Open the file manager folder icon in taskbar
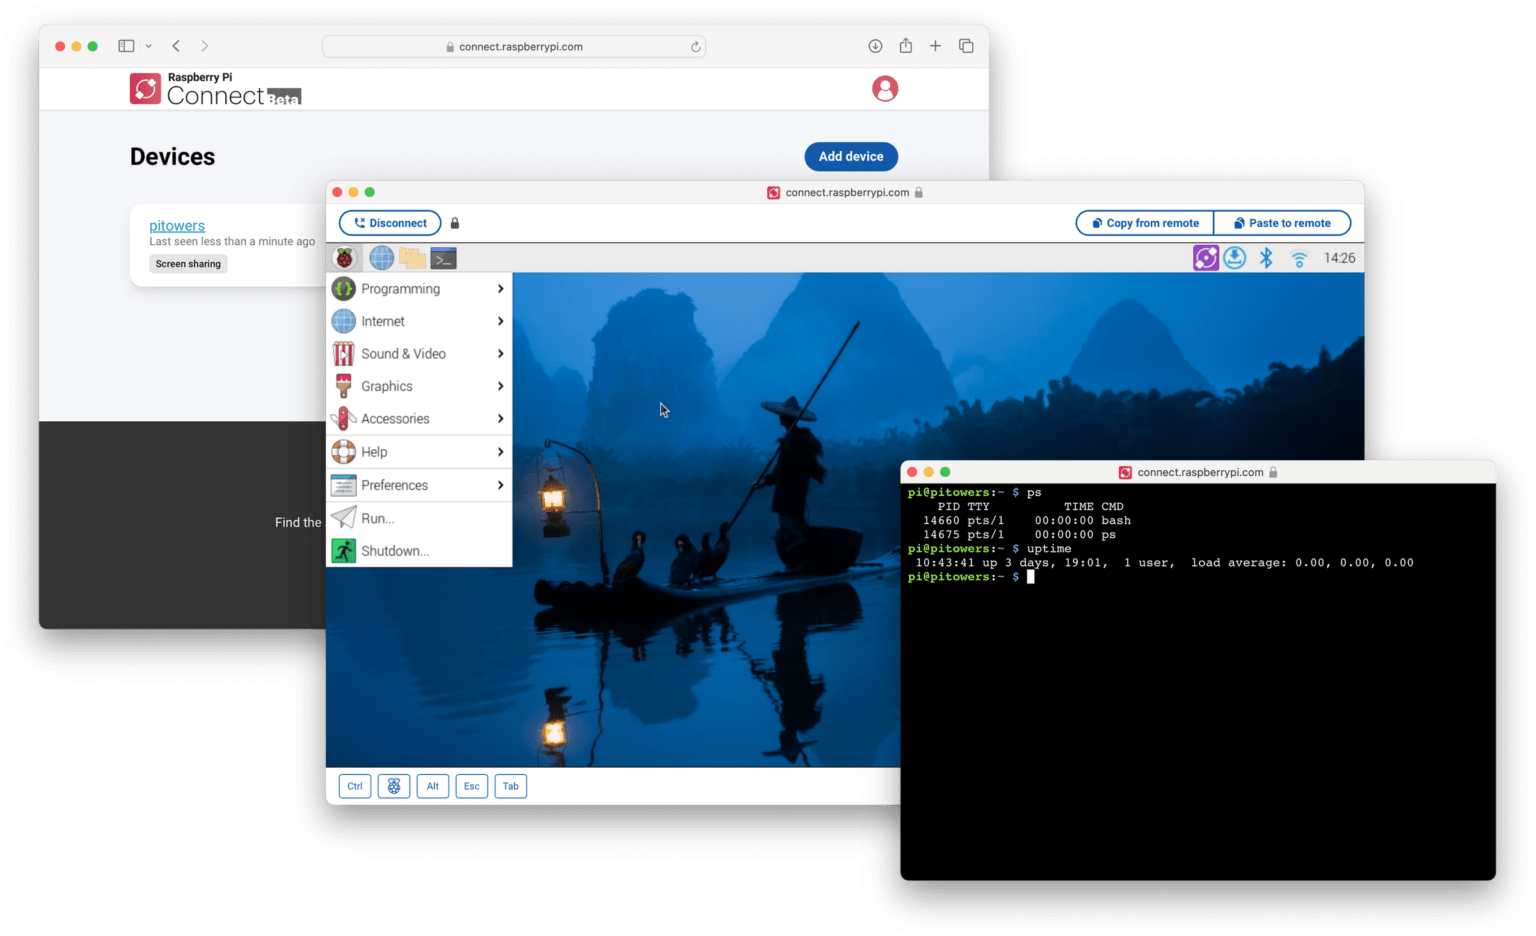Image resolution: width=1536 pixels, height=936 pixels. coord(412,258)
